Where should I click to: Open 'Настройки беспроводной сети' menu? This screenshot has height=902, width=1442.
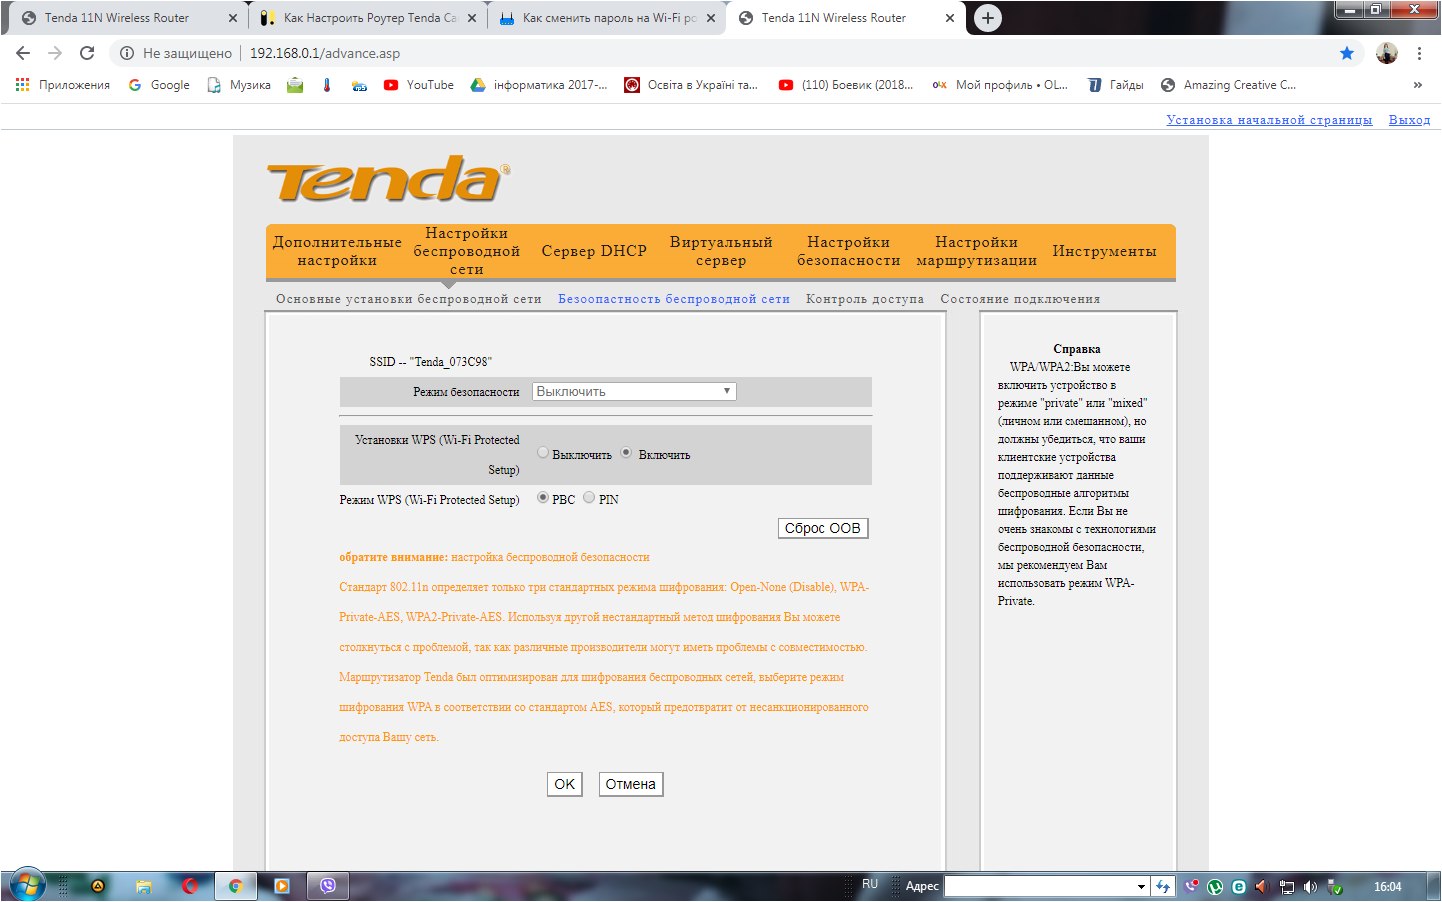[x=466, y=251]
